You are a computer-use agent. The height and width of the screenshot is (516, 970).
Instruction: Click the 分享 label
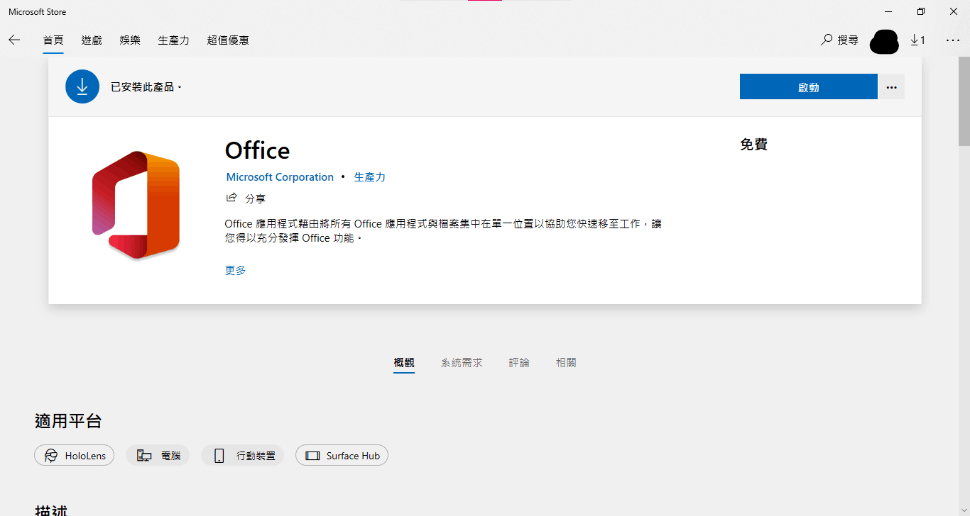click(255, 199)
